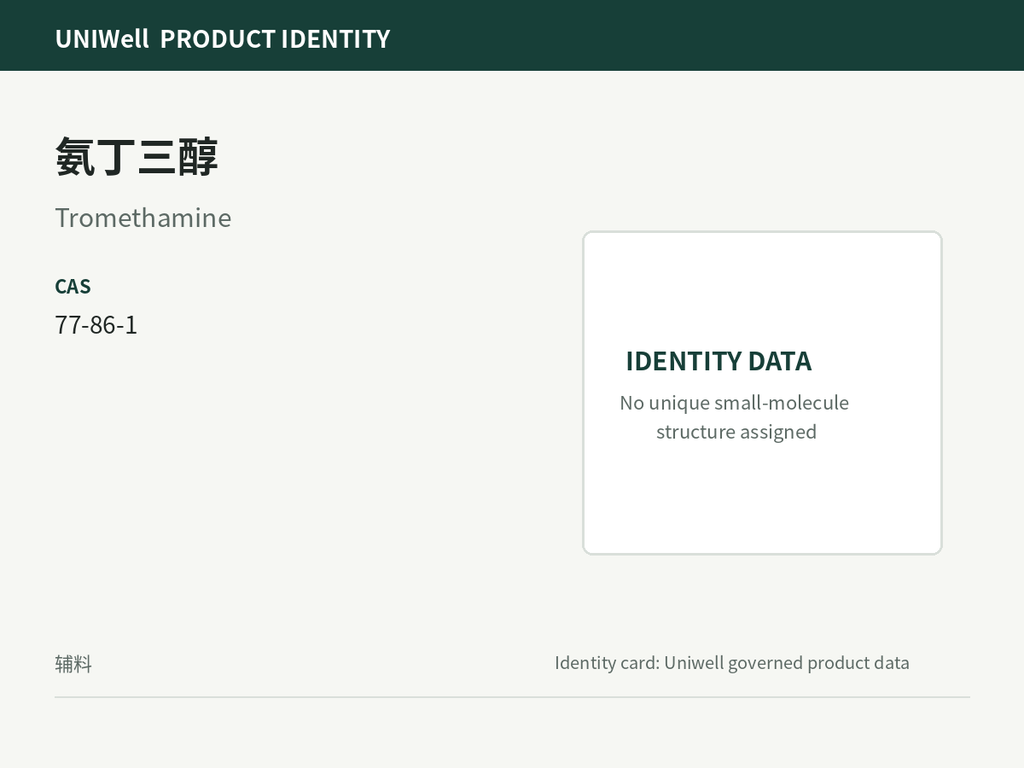This screenshot has height=768, width=1024.
Task: Click the 辅料 category tag
Action: 73,664
